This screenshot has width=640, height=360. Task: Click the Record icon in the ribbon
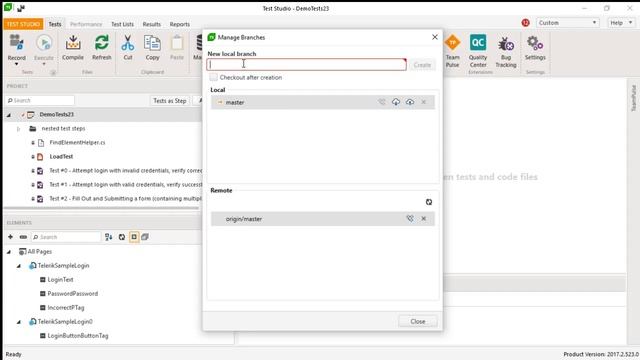tap(16, 42)
